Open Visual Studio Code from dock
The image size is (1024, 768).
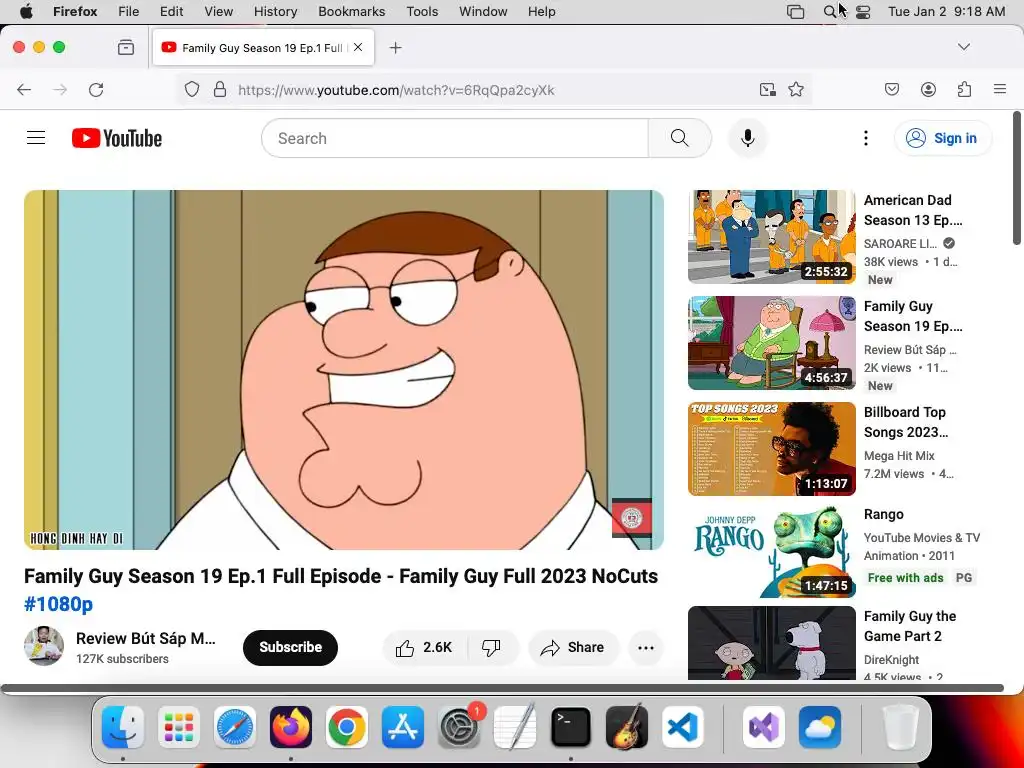point(682,727)
